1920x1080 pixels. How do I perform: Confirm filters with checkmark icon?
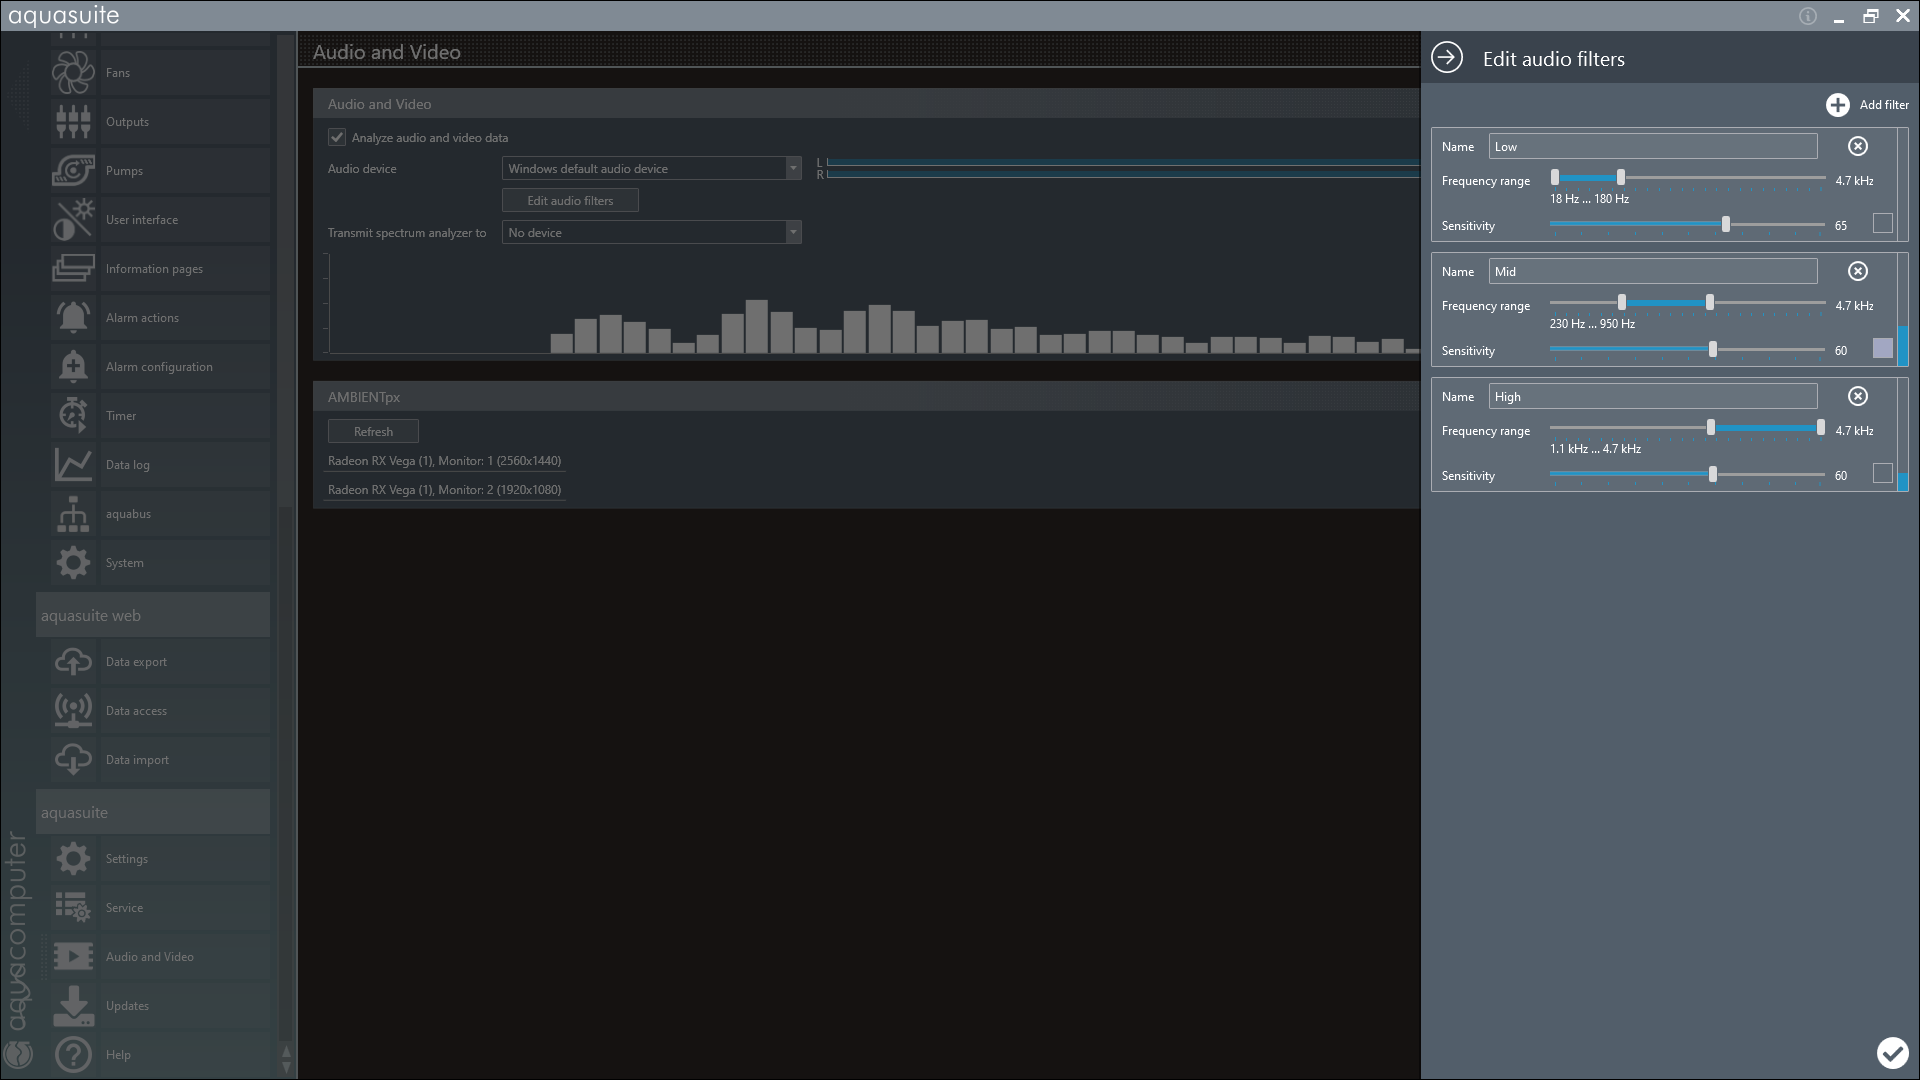pyautogui.click(x=1891, y=1052)
